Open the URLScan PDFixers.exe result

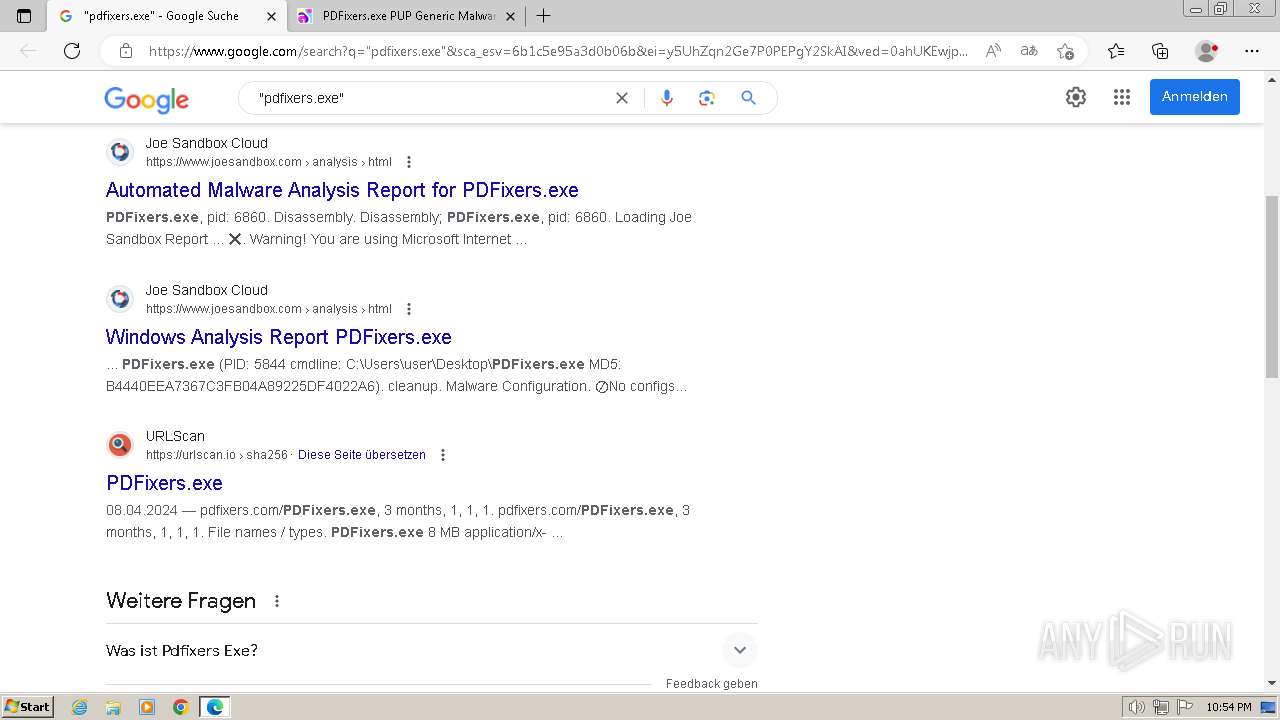click(x=164, y=483)
